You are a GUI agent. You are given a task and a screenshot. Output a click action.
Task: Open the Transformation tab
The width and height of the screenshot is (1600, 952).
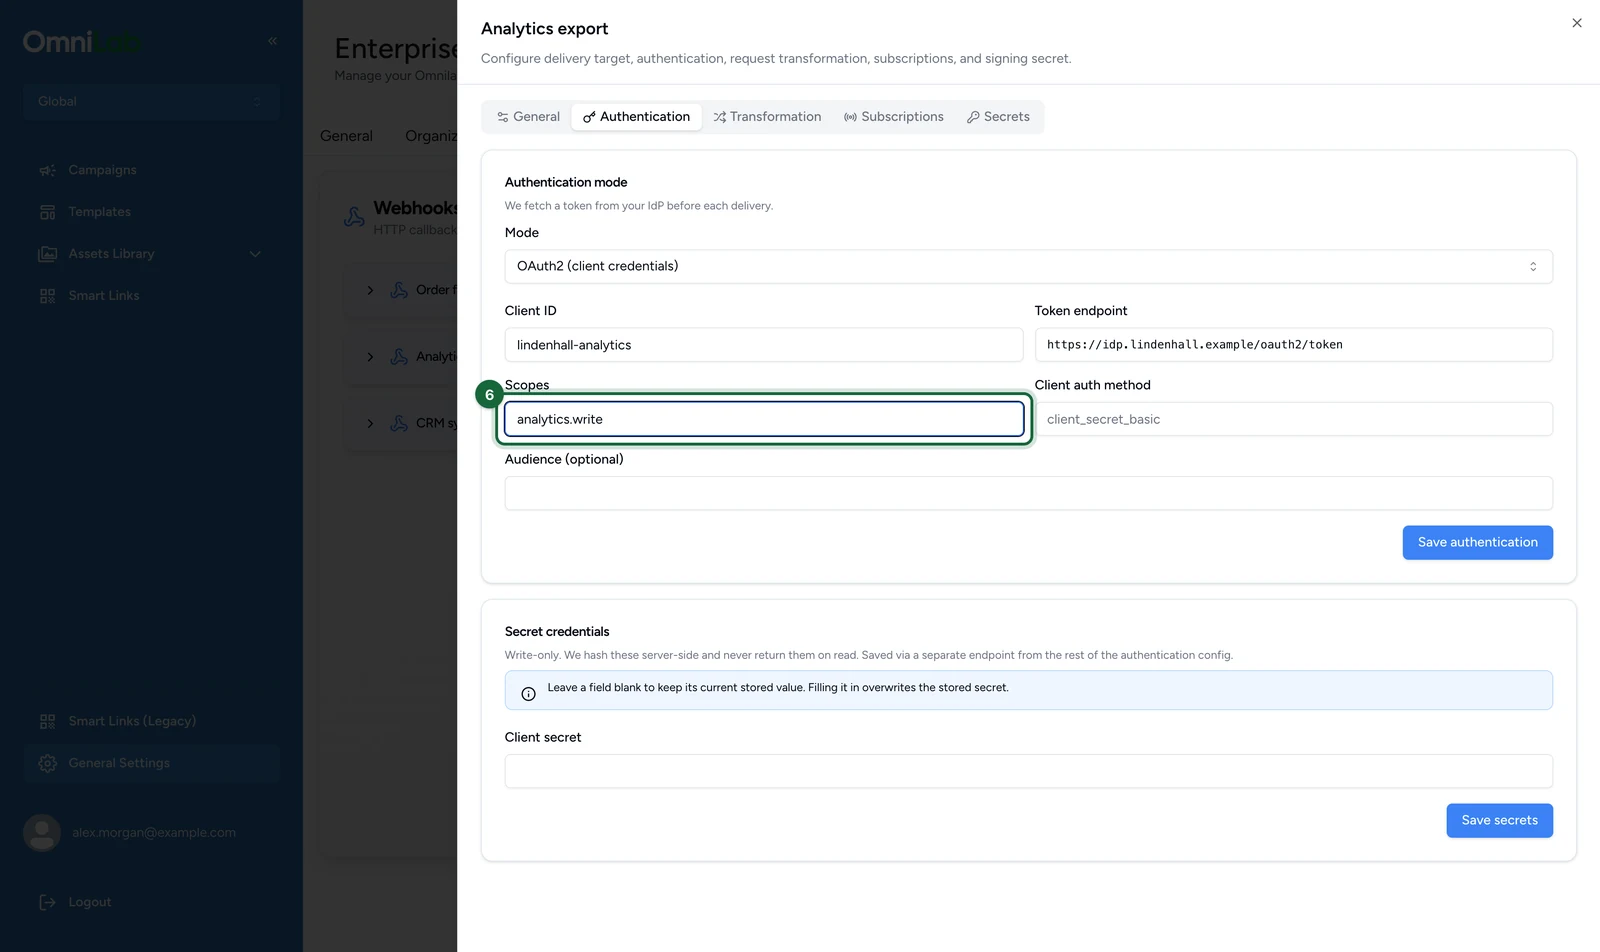(x=767, y=117)
